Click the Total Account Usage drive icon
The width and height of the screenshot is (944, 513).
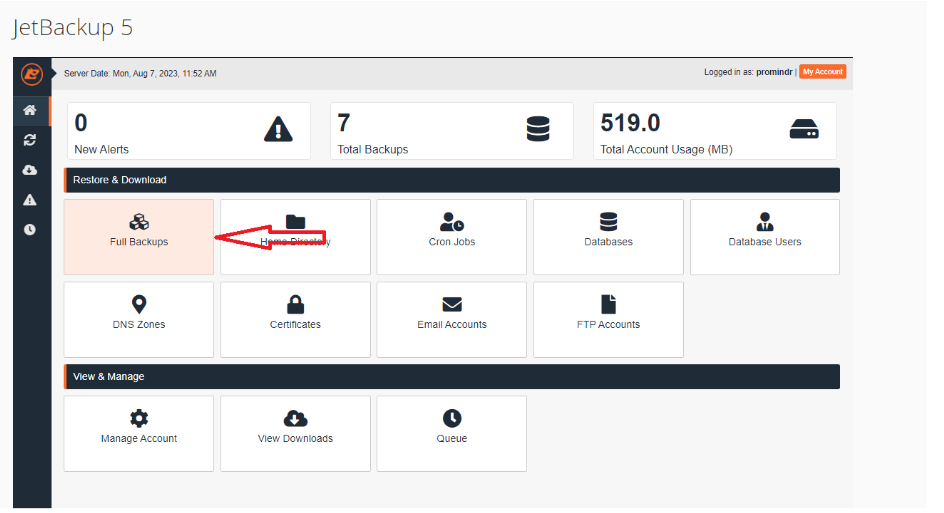pos(804,129)
